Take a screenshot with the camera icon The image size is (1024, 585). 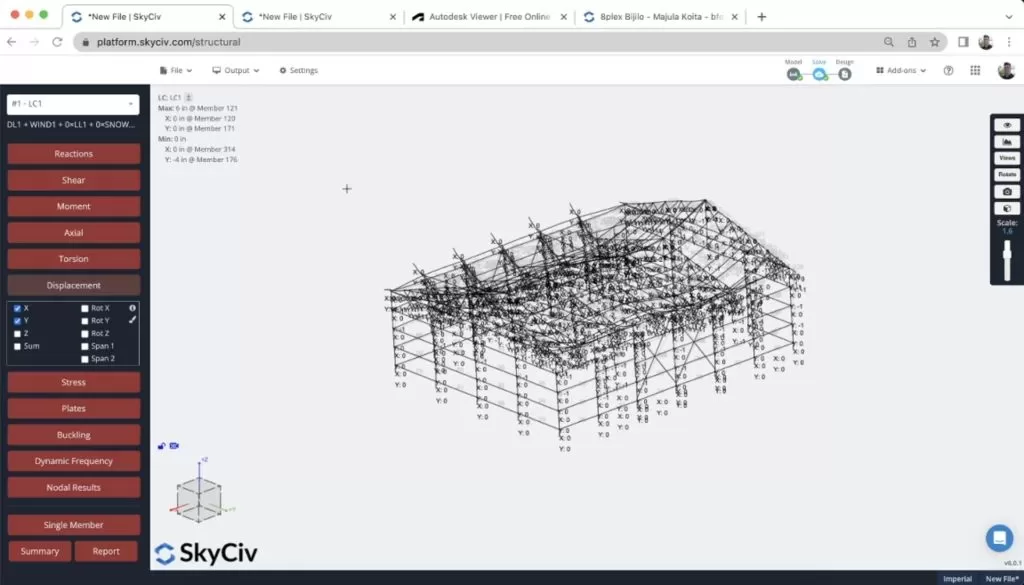[x=1006, y=190]
